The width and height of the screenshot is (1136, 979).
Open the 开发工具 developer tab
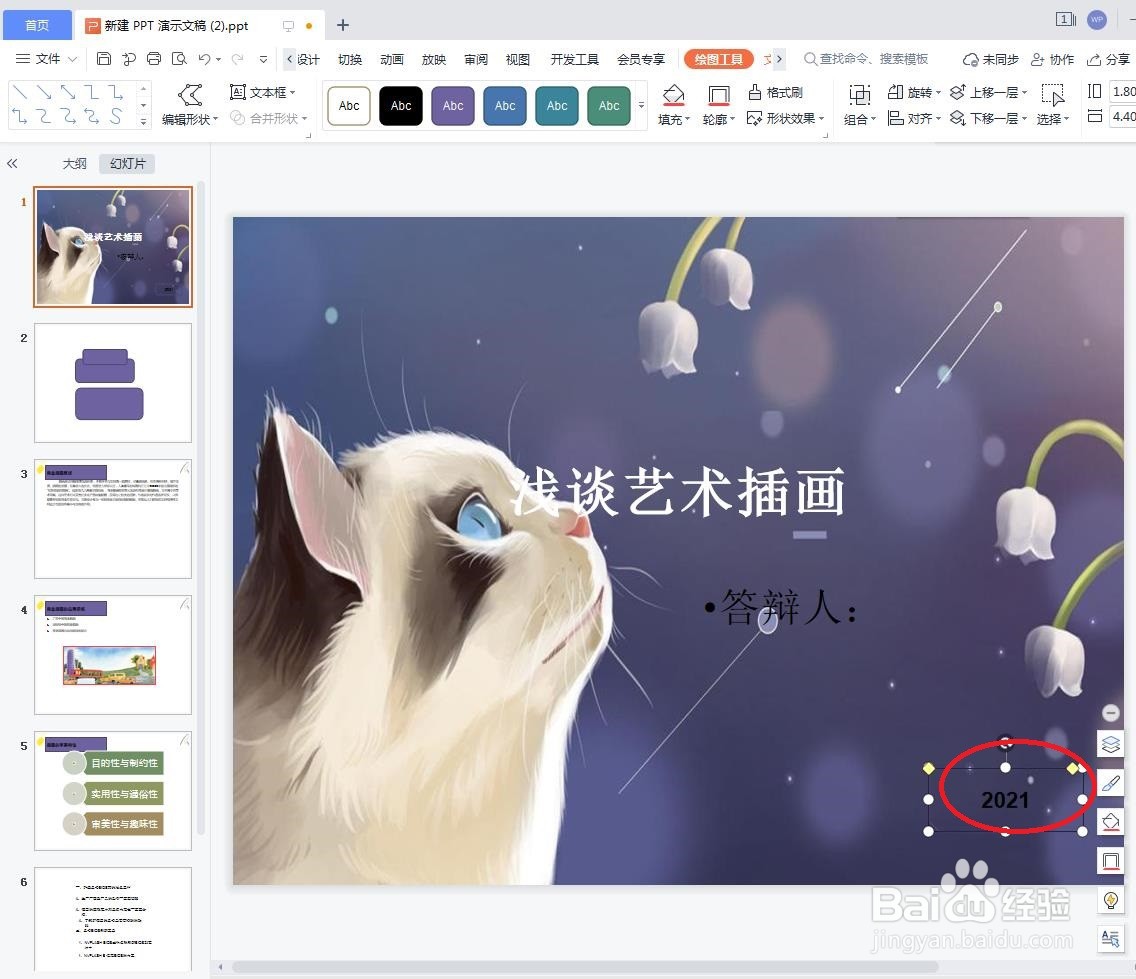coord(575,59)
